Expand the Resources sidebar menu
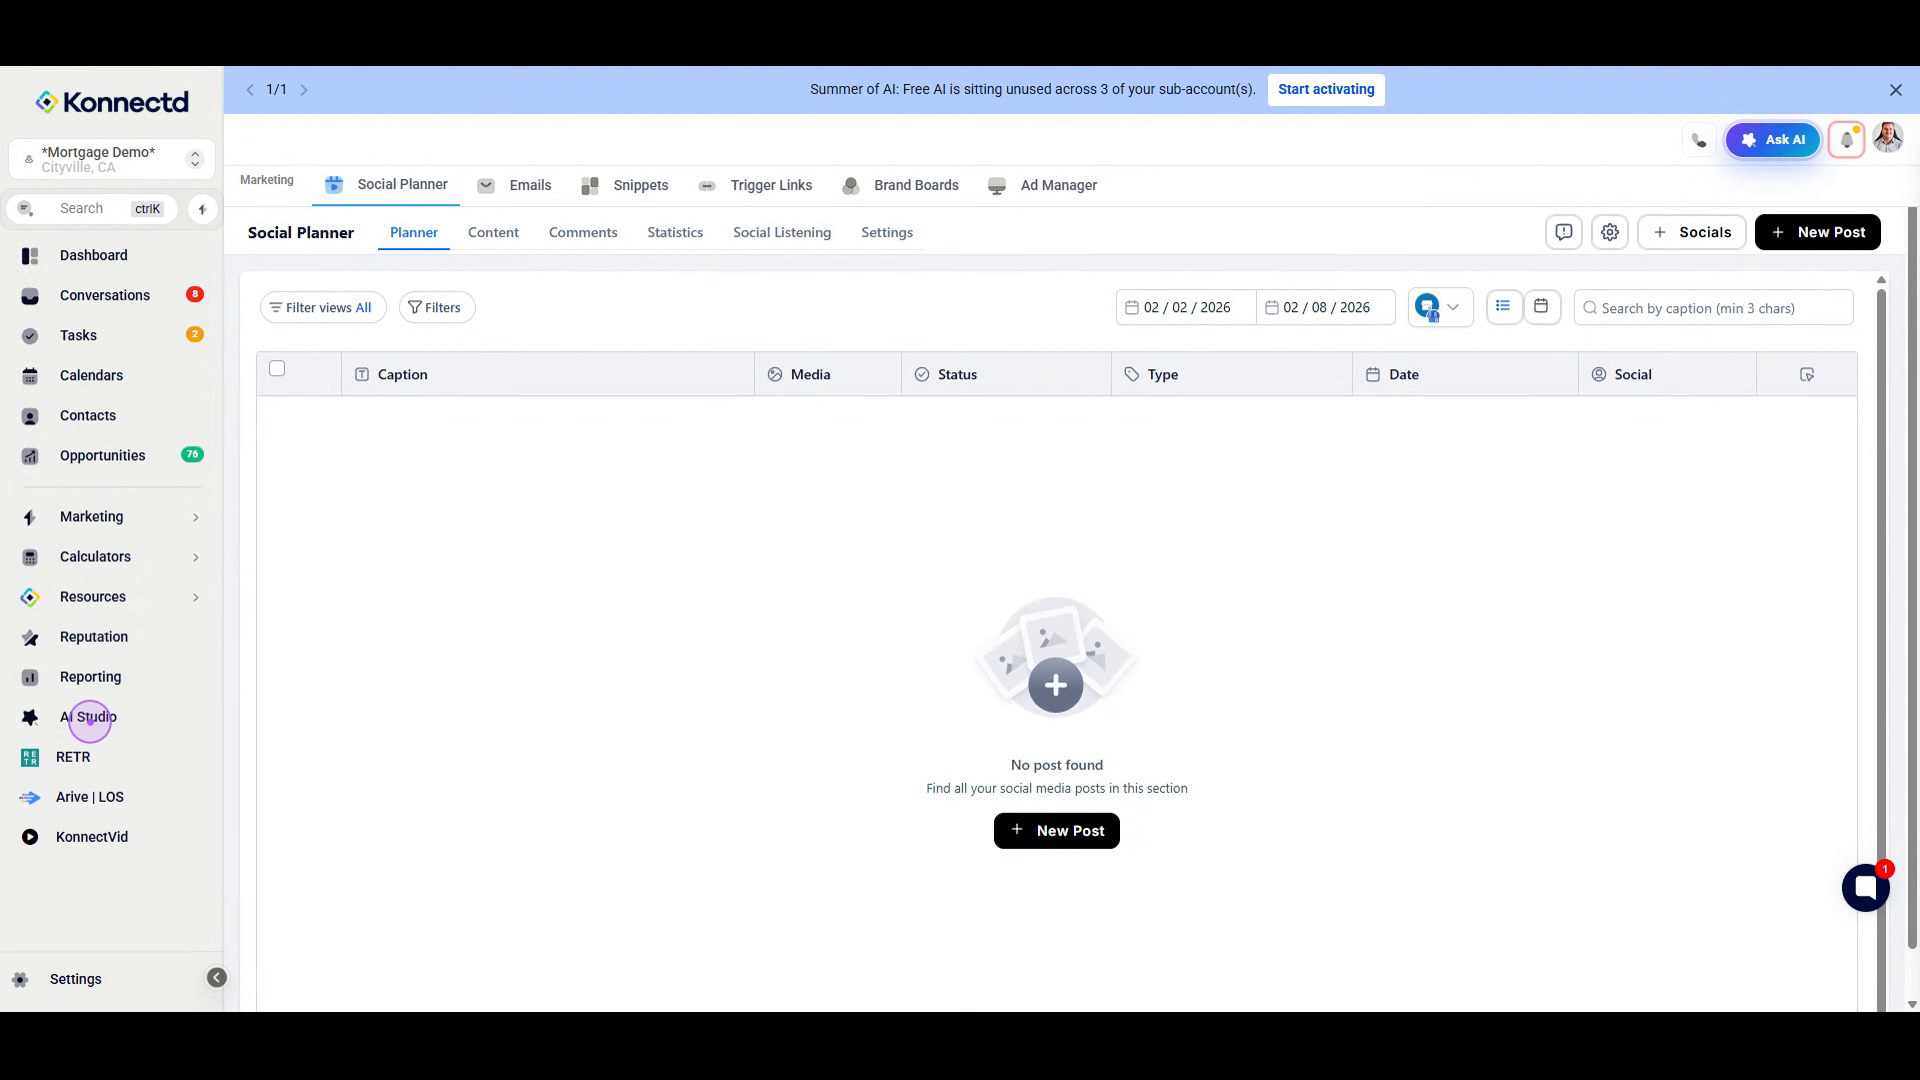 click(112, 597)
